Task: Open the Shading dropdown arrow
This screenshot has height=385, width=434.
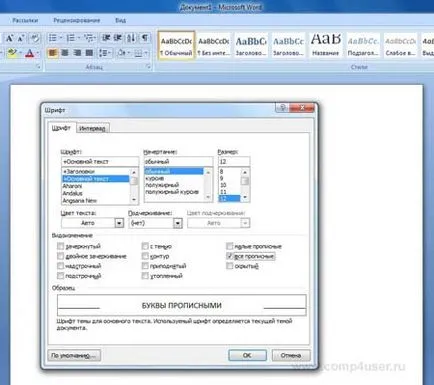Action: [129, 53]
